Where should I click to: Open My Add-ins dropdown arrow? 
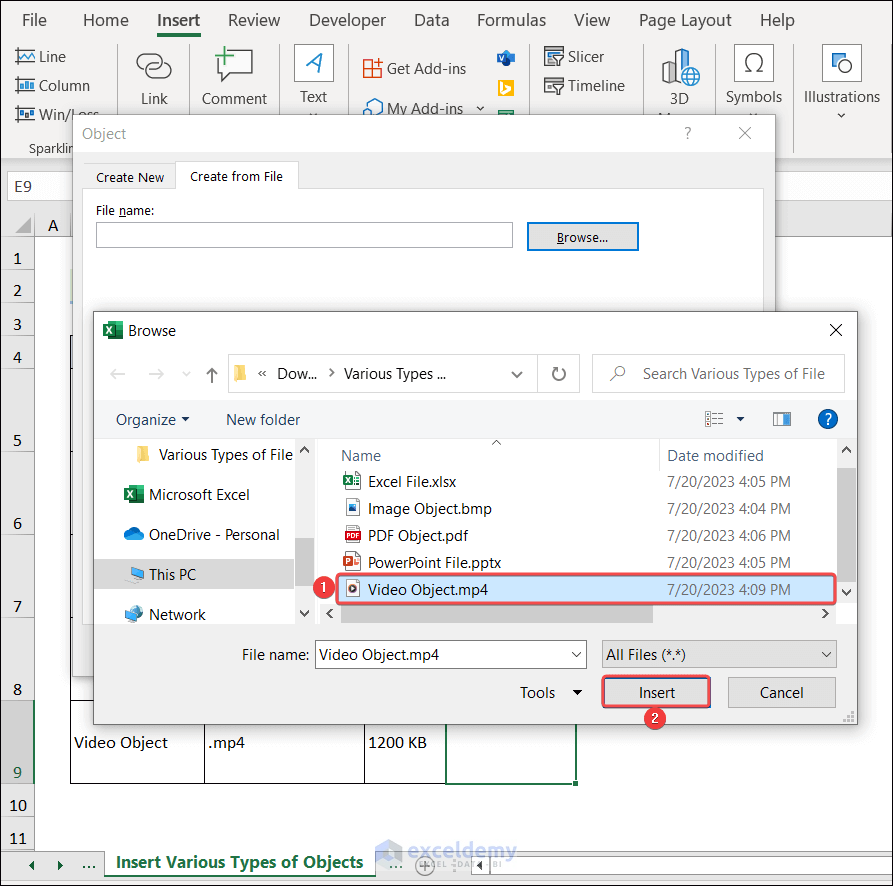[x=480, y=108]
